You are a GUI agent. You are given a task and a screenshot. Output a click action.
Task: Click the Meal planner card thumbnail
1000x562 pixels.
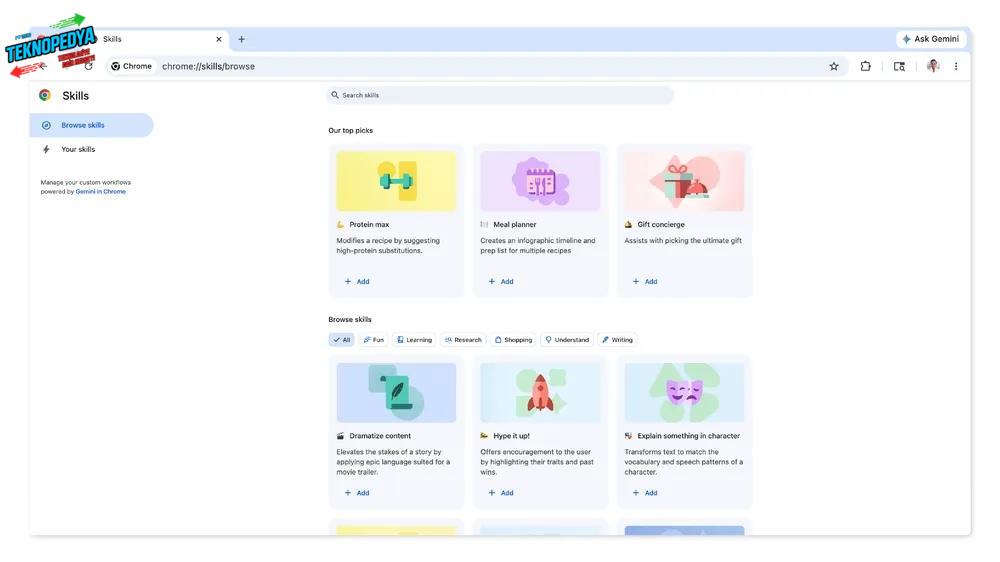pos(540,181)
